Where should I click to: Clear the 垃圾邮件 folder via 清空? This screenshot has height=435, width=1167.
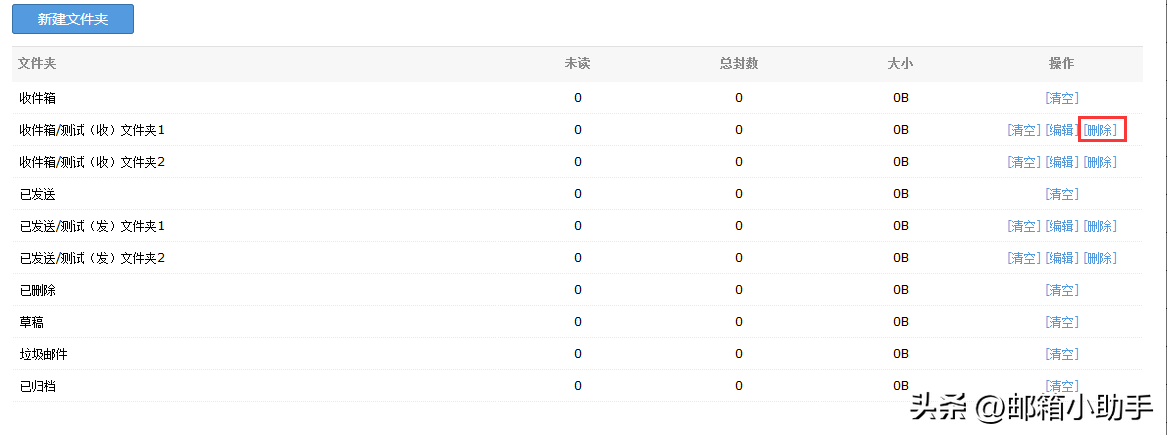pyautogui.click(x=1061, y=354)
